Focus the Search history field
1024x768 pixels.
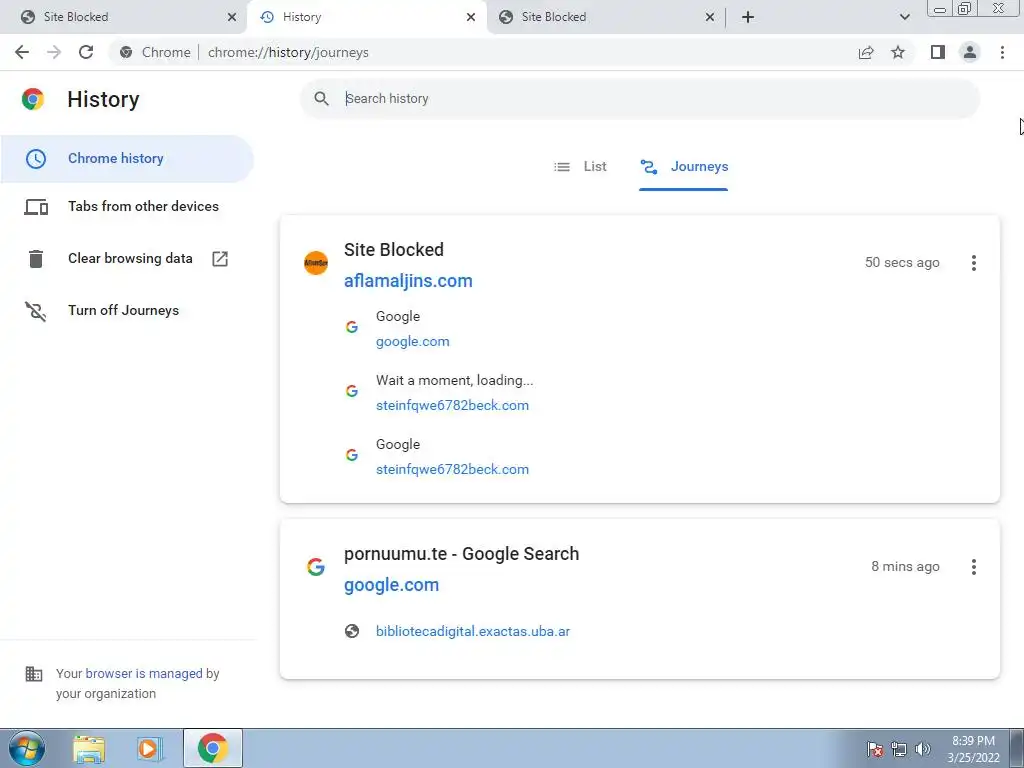pos(640,99)
